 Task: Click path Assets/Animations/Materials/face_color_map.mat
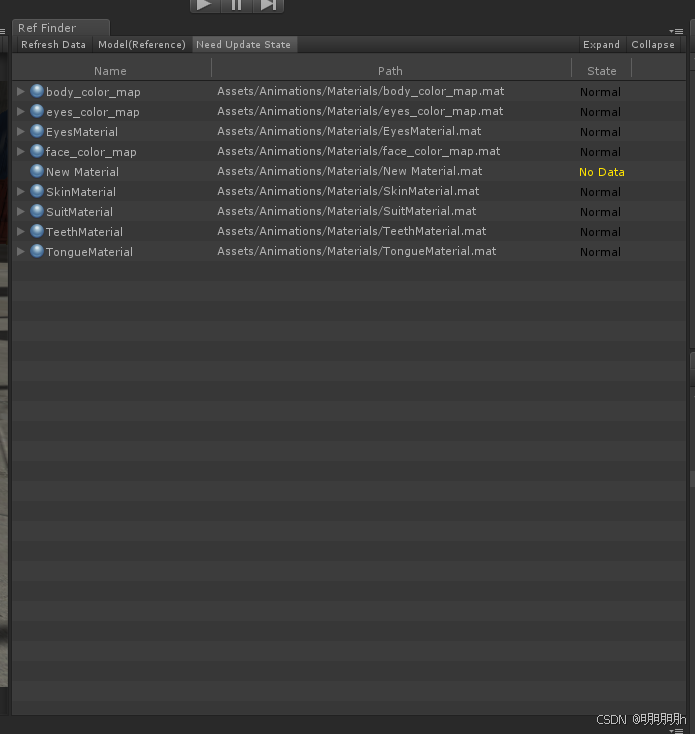[359, 151]
